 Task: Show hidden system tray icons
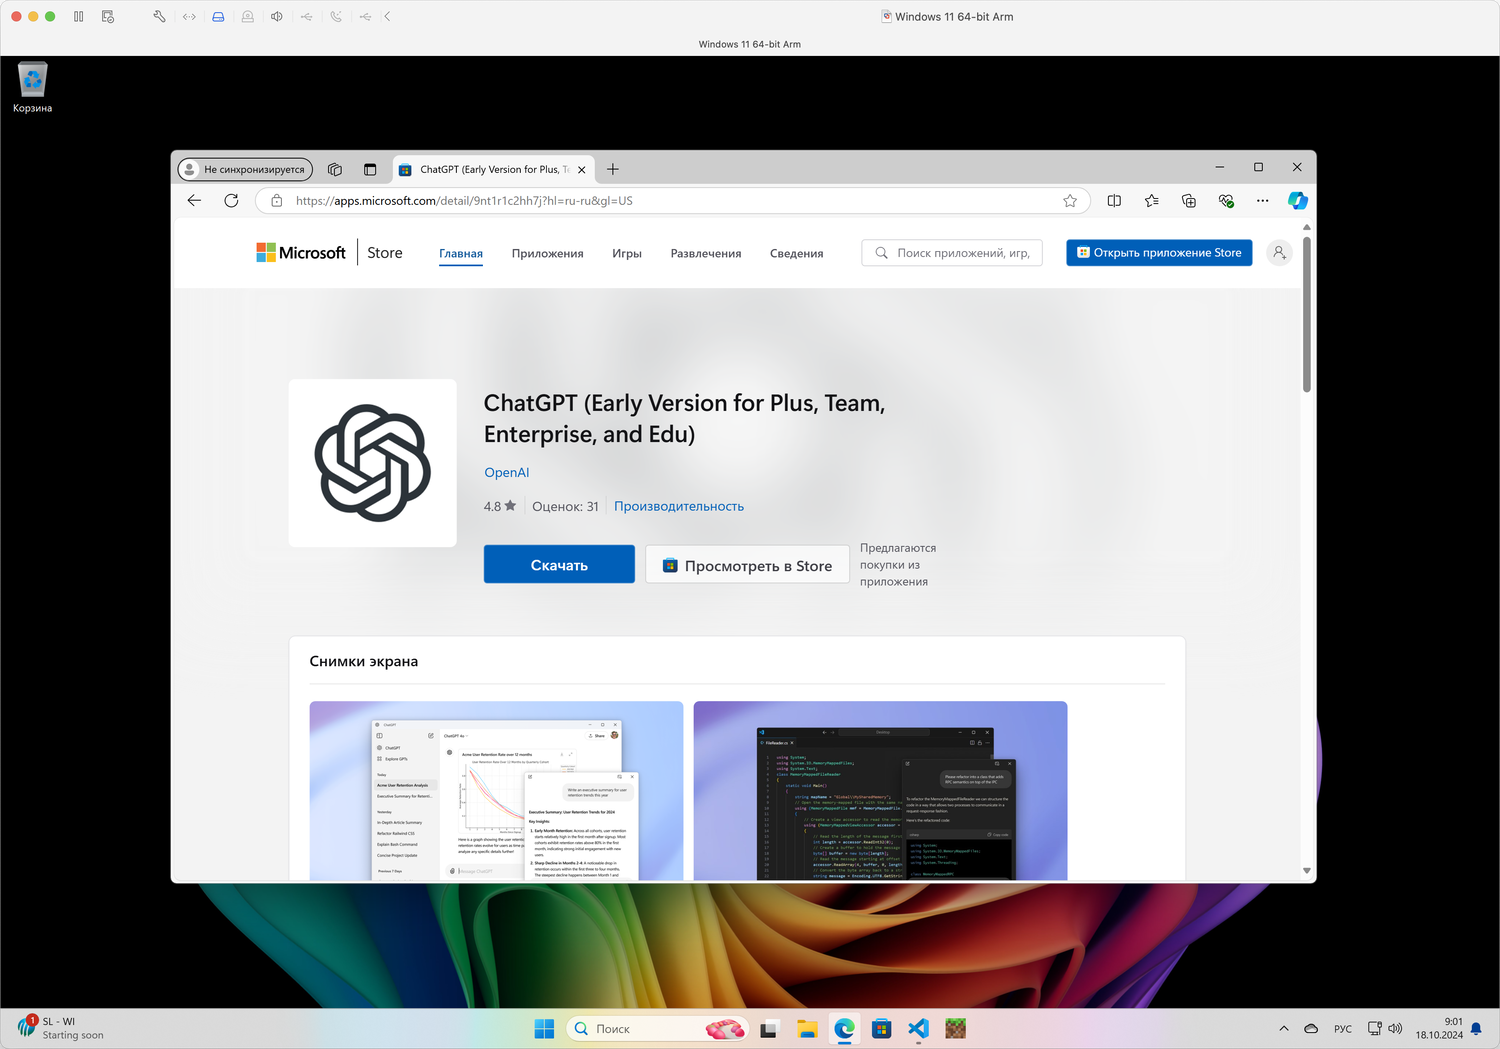1284,1029
